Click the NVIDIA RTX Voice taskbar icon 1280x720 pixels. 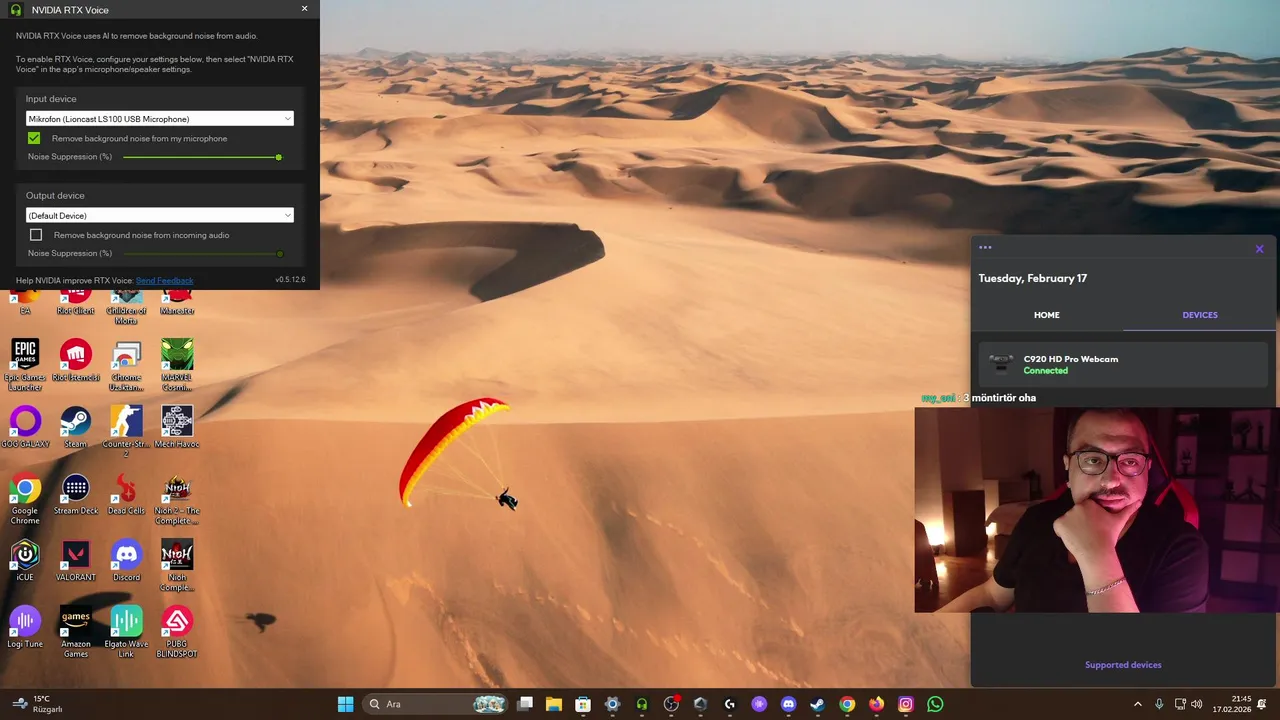tap(642, 704)
